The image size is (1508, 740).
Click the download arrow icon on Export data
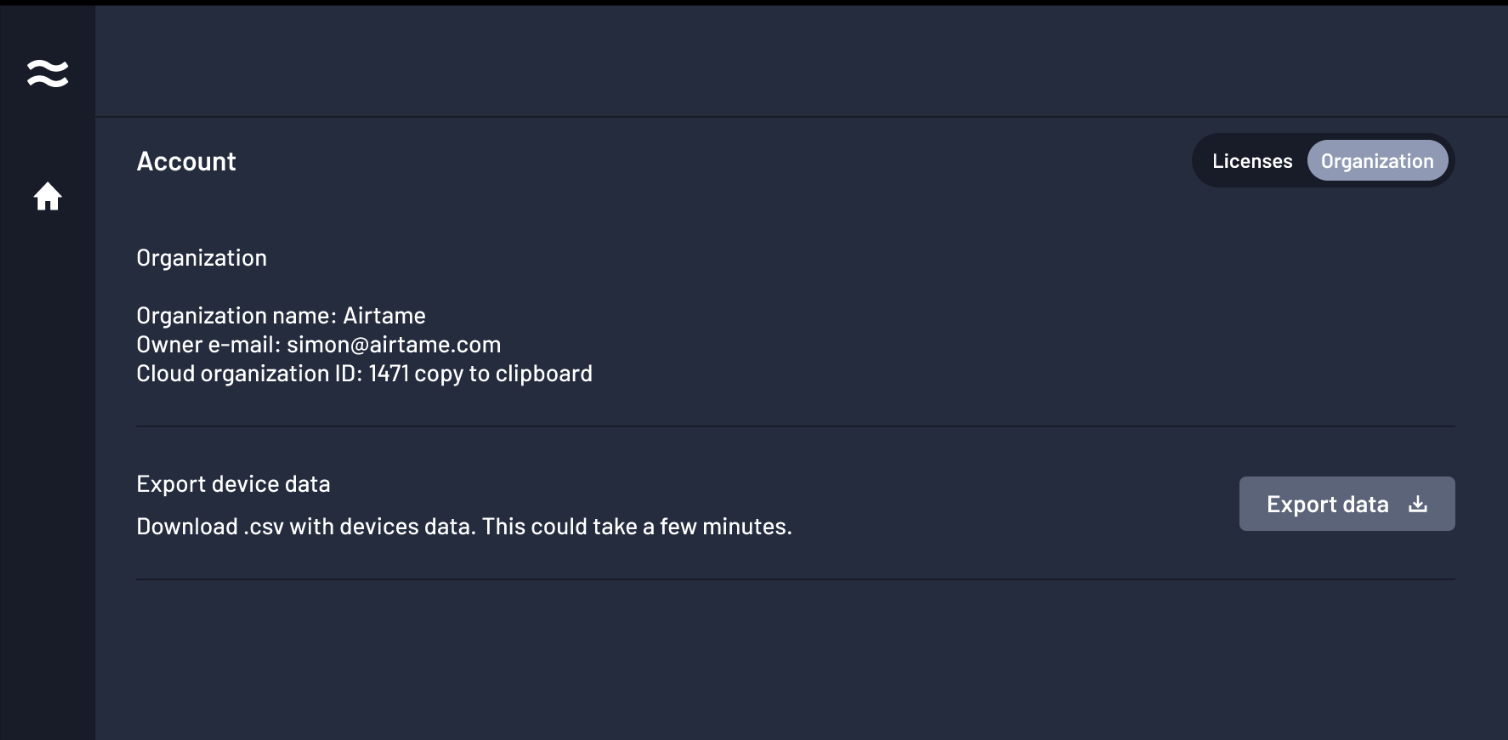(x=1417, y=504)
